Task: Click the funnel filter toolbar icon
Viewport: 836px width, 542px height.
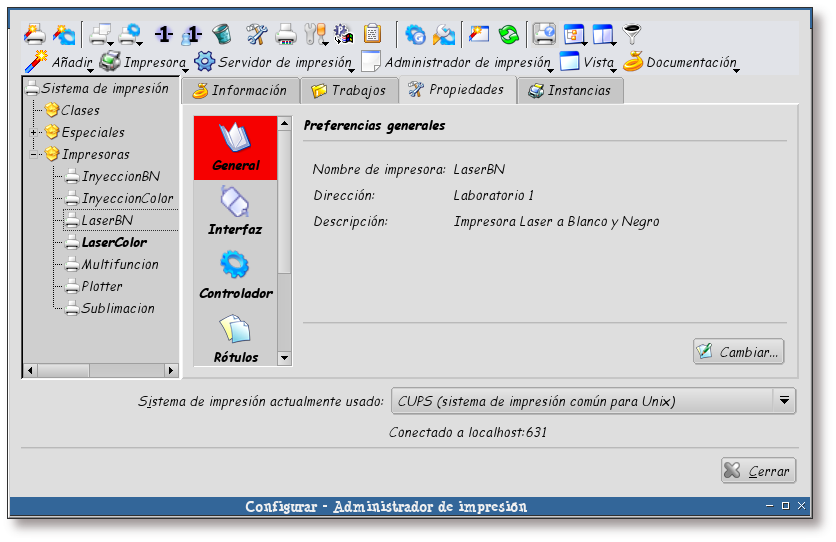Action: (x=632, y=34)
